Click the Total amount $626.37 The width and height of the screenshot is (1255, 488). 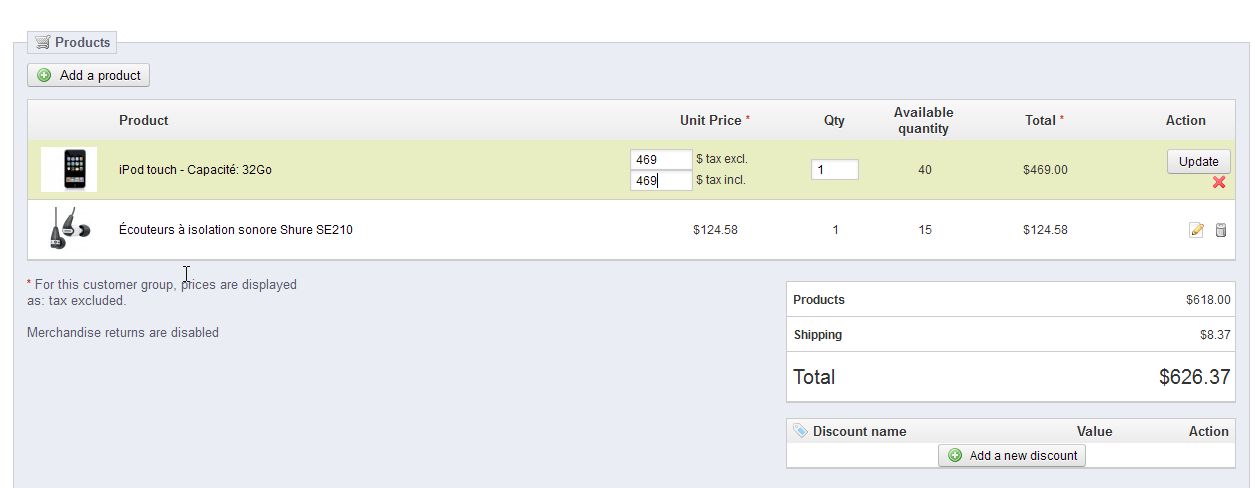click(x=1194, y=377)
